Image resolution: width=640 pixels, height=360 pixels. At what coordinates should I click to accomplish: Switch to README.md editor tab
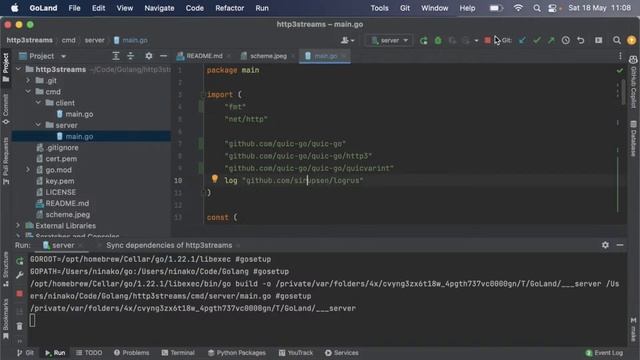tap(204, 56)
